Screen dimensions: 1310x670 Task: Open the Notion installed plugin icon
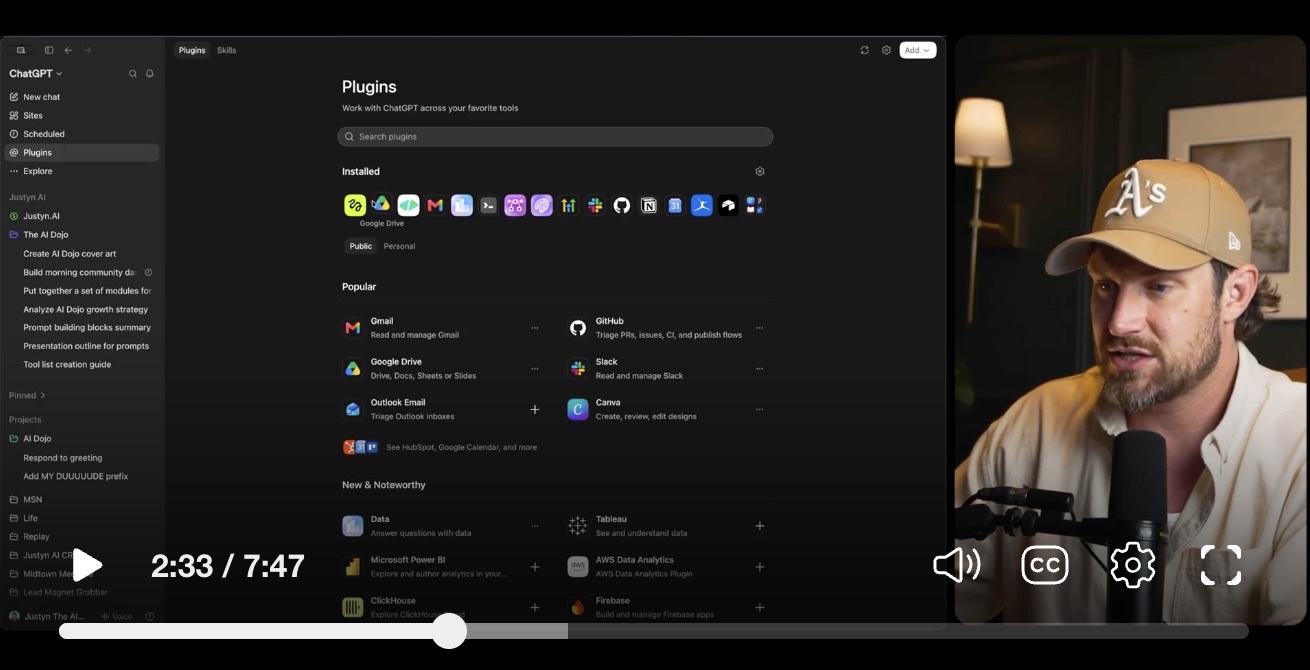pos(649,205)
